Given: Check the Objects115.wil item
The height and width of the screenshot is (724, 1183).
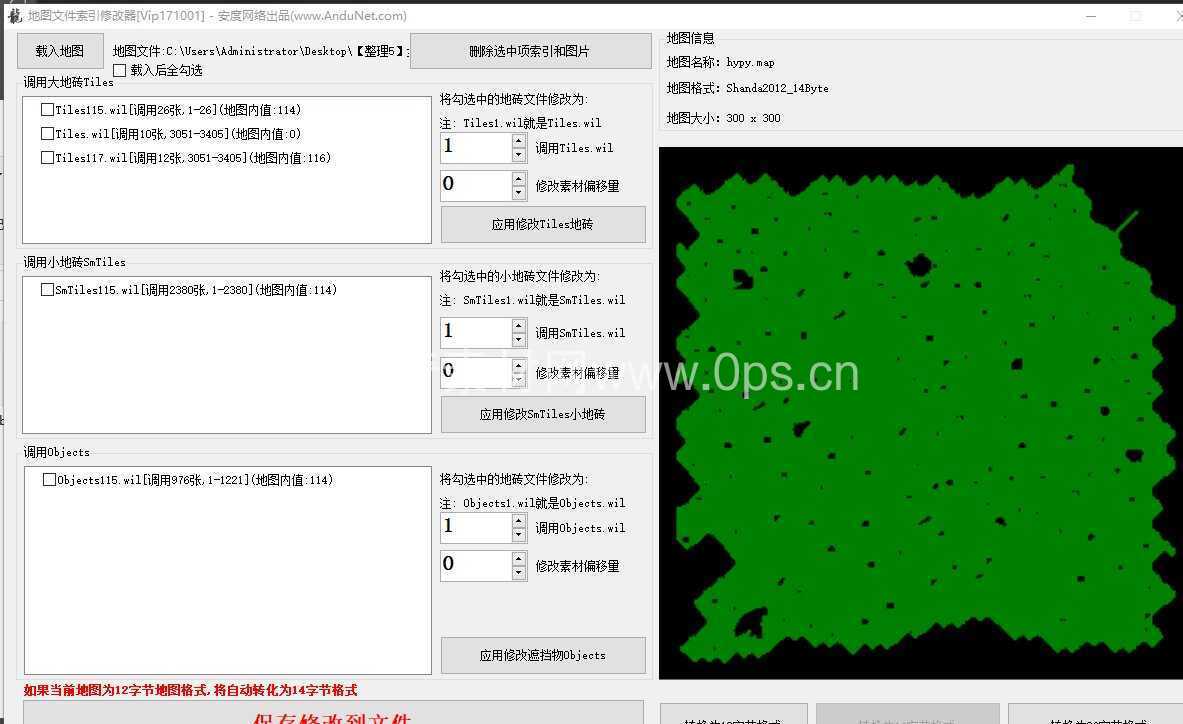Looking at the screenshot, I should coord(49,480).
